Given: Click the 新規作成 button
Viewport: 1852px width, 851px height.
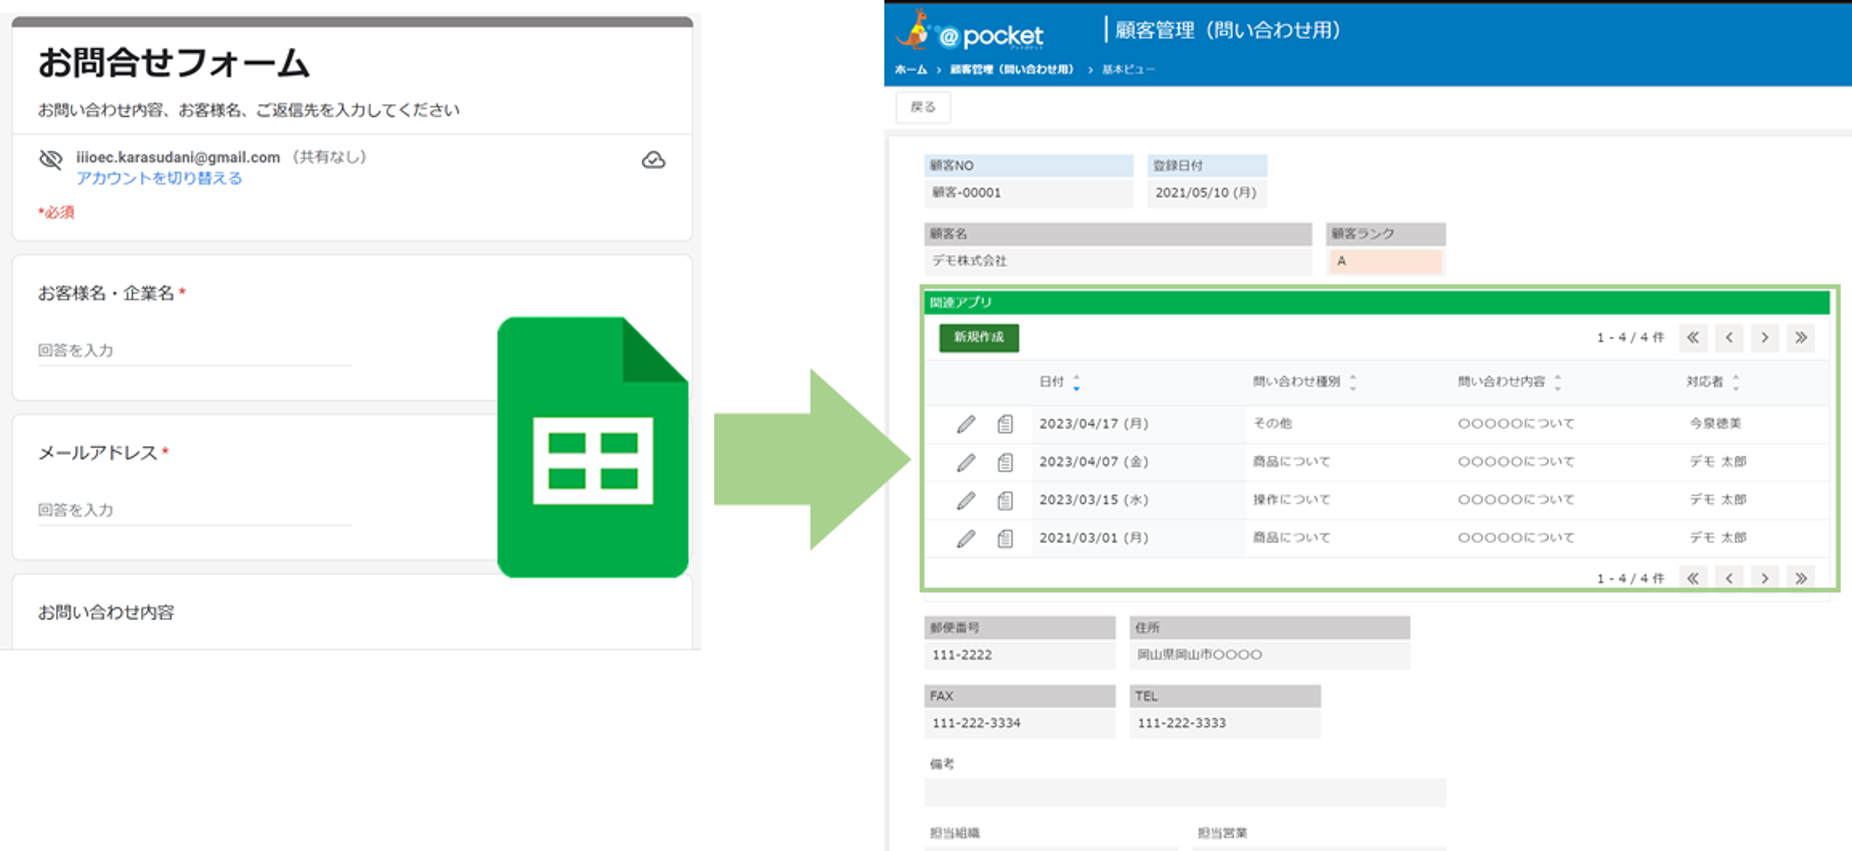Looking at the screenshot, I should pos(979,337).
